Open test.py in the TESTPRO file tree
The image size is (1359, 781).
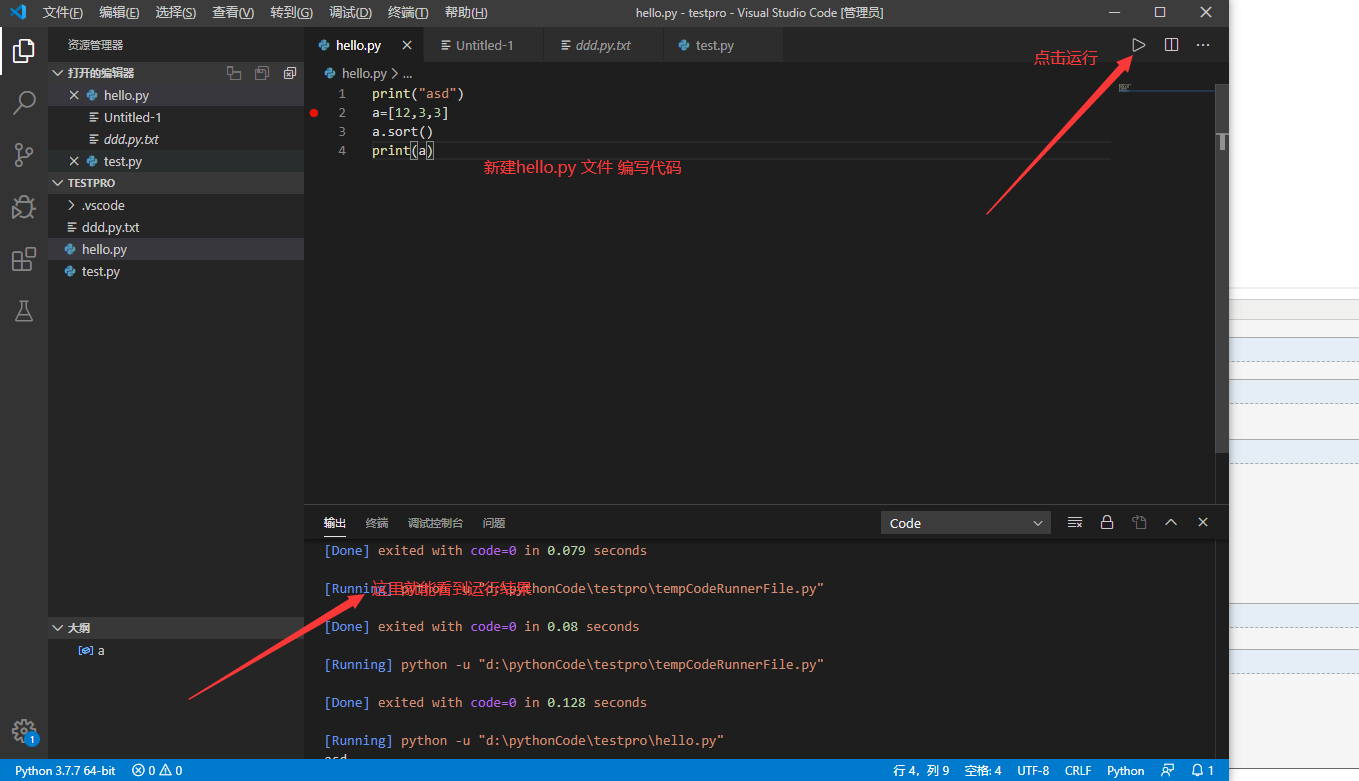(176, 271)
